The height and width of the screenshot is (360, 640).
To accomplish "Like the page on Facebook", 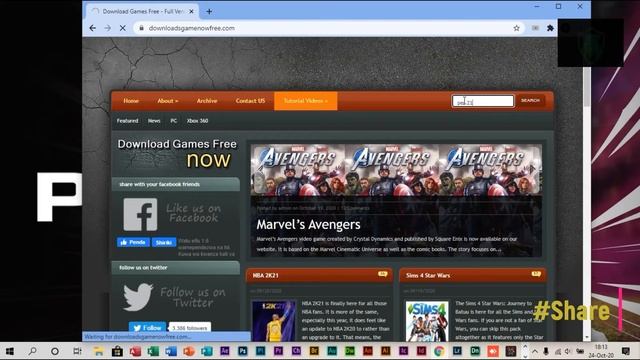I will (133, 242).
